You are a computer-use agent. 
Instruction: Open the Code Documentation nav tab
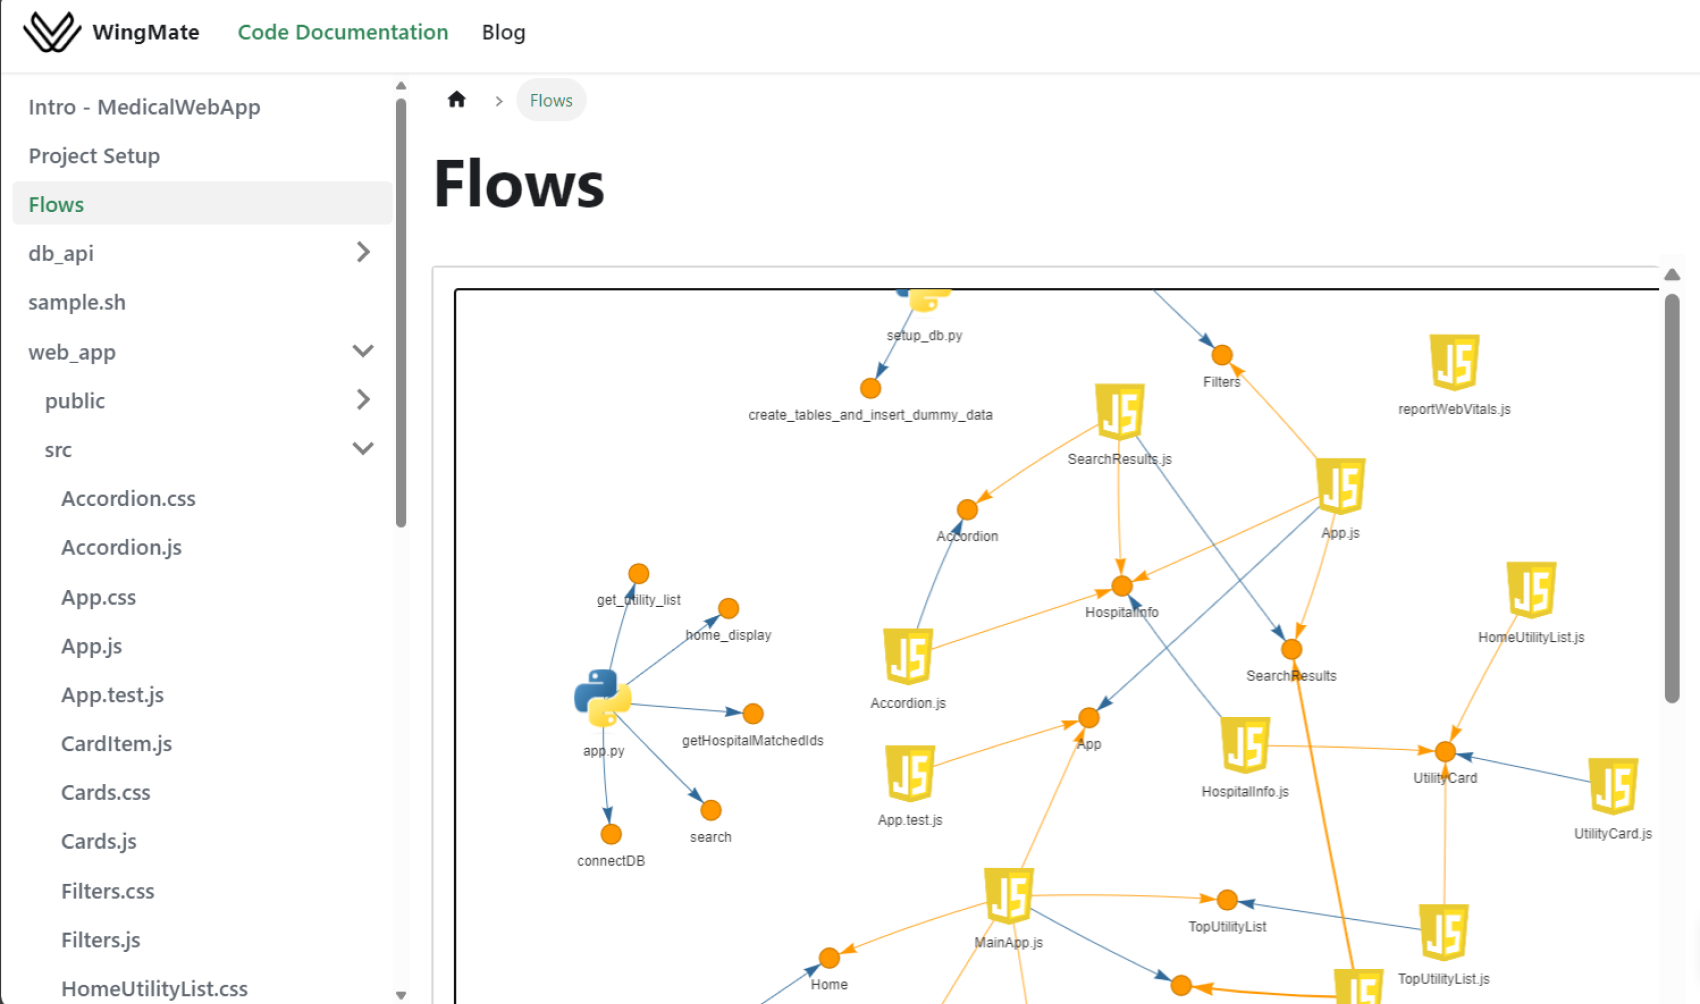[x=343, y=32]
